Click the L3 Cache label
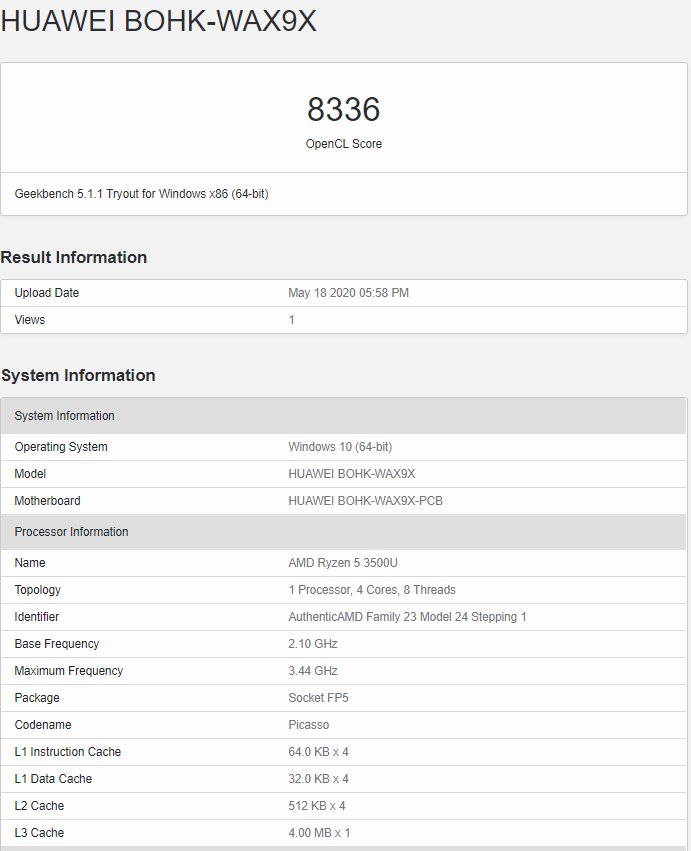Screen dimensions: 691x851 pos(39,833)
